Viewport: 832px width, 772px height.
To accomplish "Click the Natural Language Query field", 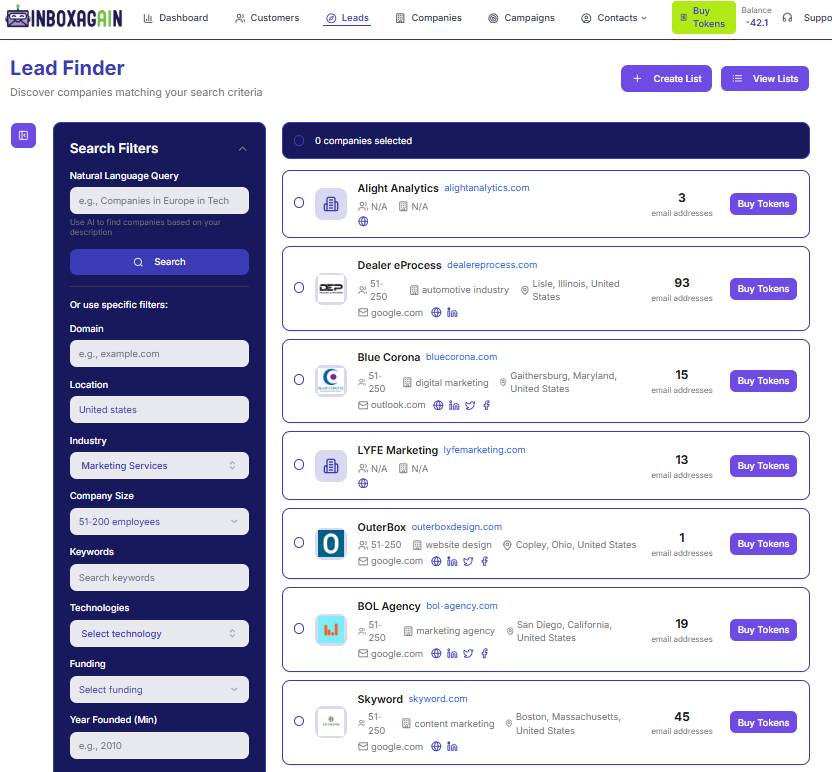I will 159,201.
